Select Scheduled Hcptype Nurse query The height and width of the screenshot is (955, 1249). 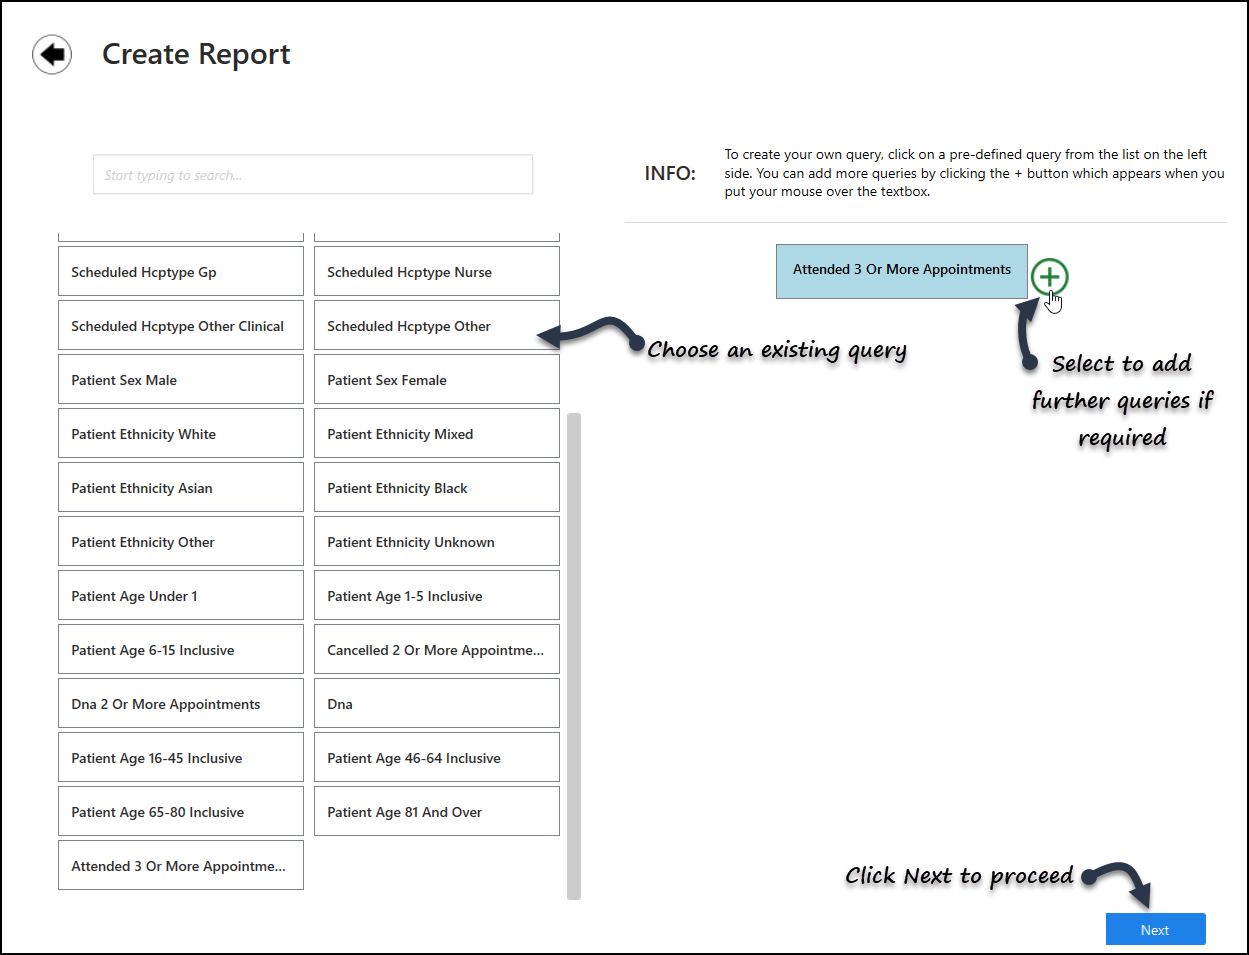tap(436, 272)
